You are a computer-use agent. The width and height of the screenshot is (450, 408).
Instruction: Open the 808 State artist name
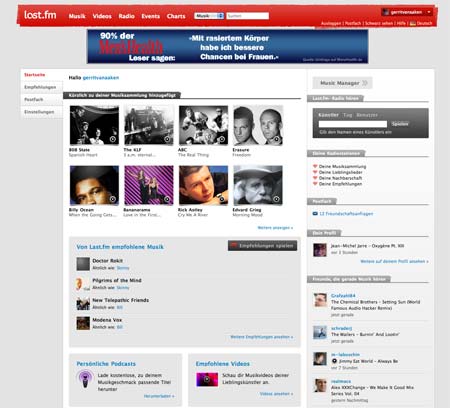pos(79,150)
